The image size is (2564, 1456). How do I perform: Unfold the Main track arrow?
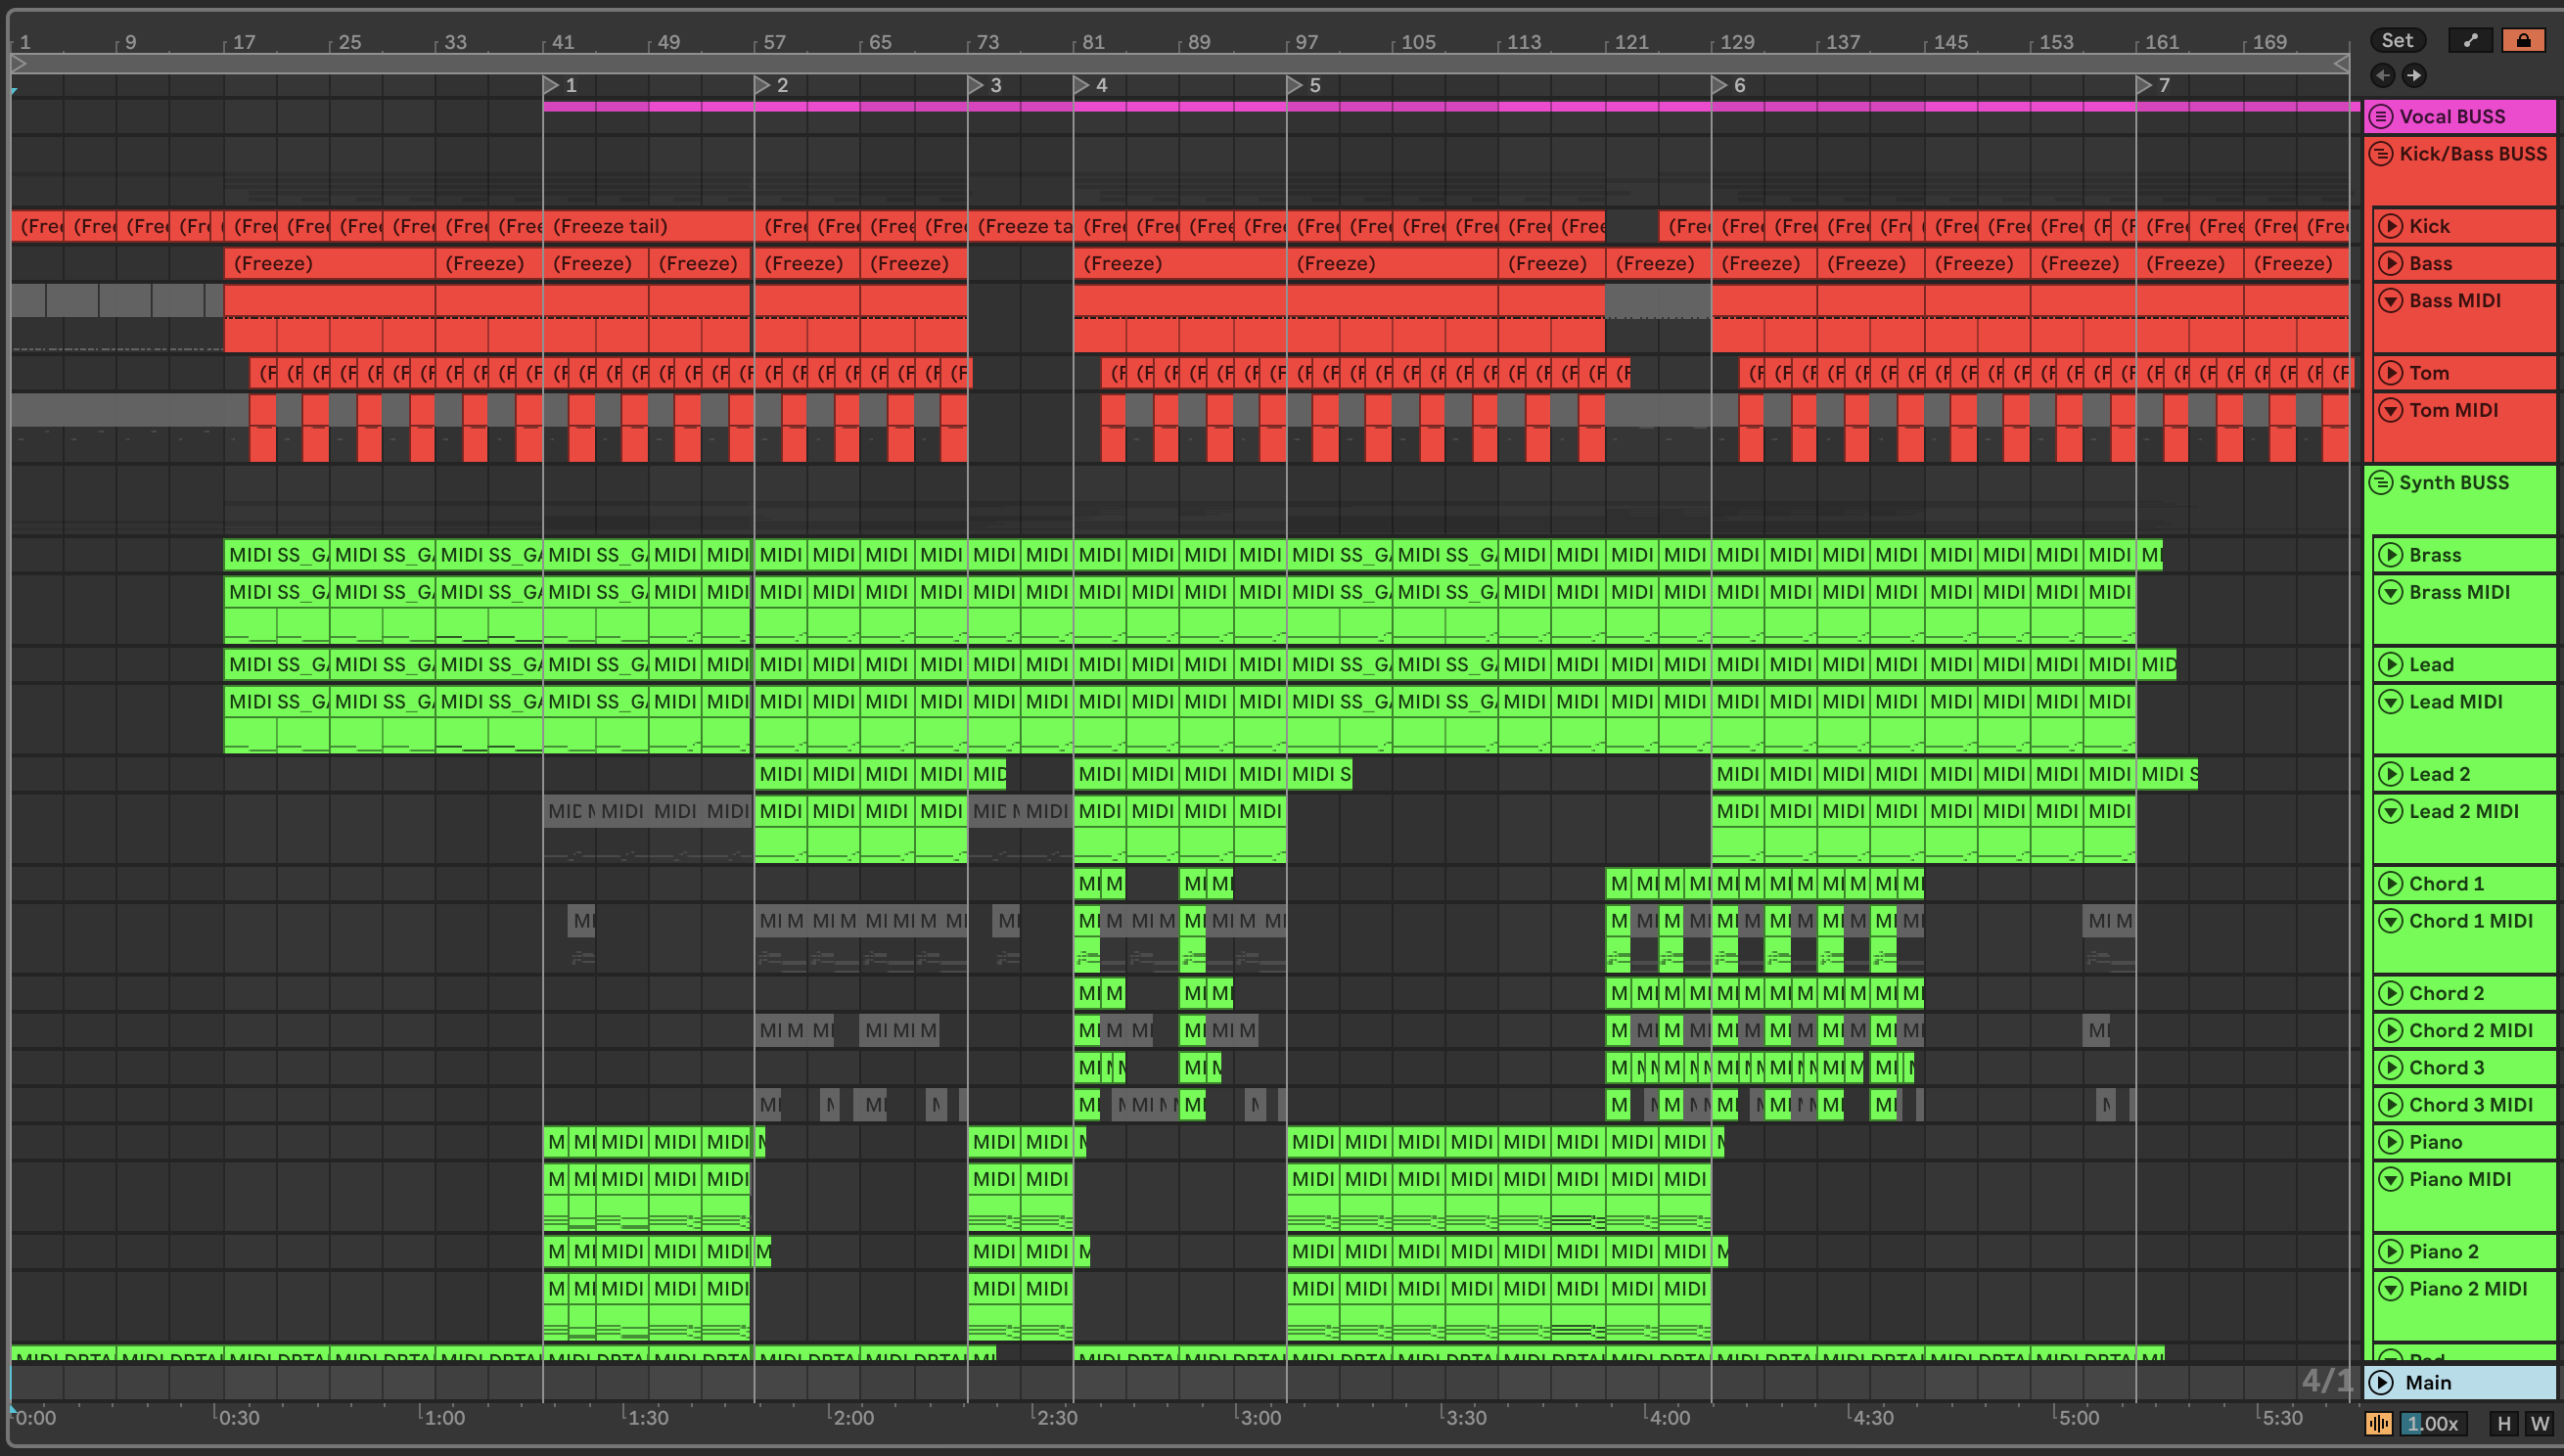[x=2382, y=1382]
